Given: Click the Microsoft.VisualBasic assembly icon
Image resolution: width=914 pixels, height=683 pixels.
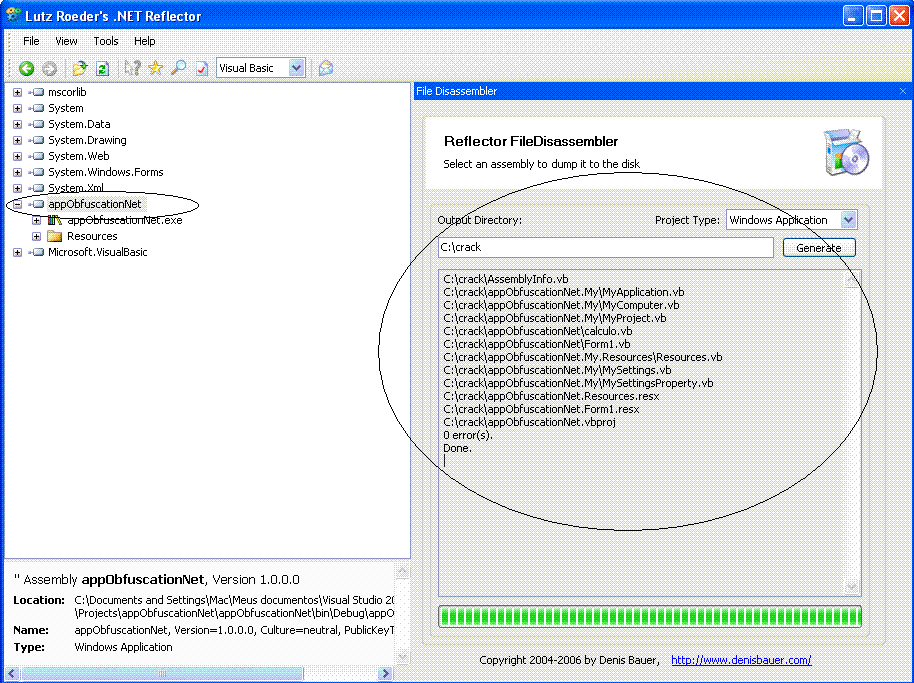Looking at the screenshot, I should [36, 252].
